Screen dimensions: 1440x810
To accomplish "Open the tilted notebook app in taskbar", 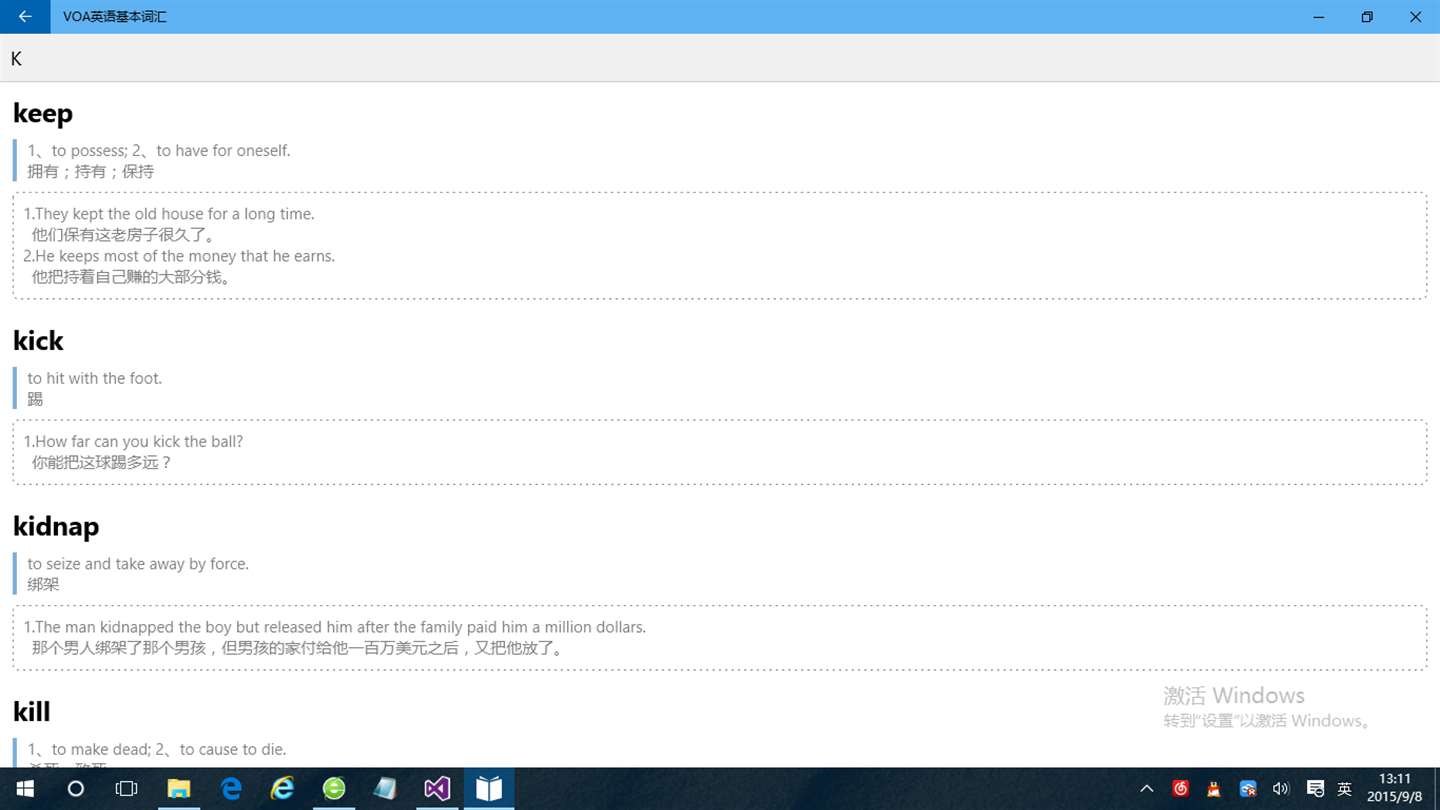I will tap(386, 789).
